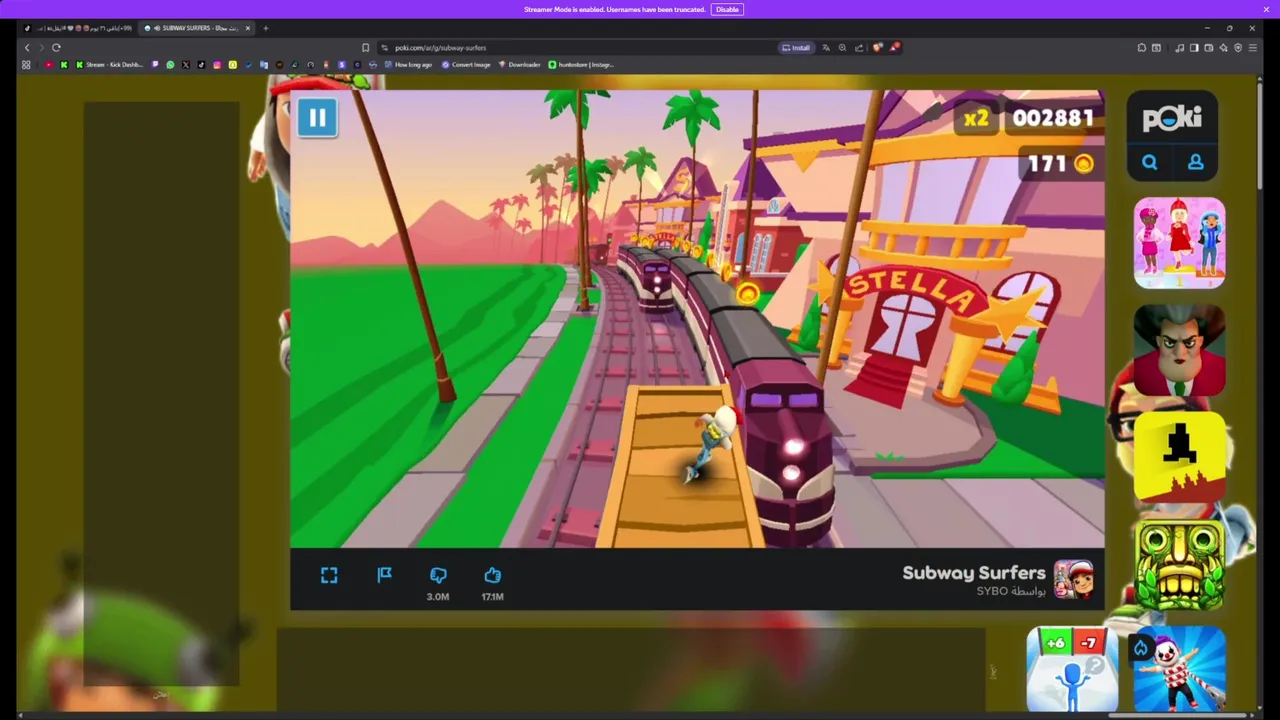Open the huntostore Instagram bookmark
1280x720 pixels.
coord(581,65)
